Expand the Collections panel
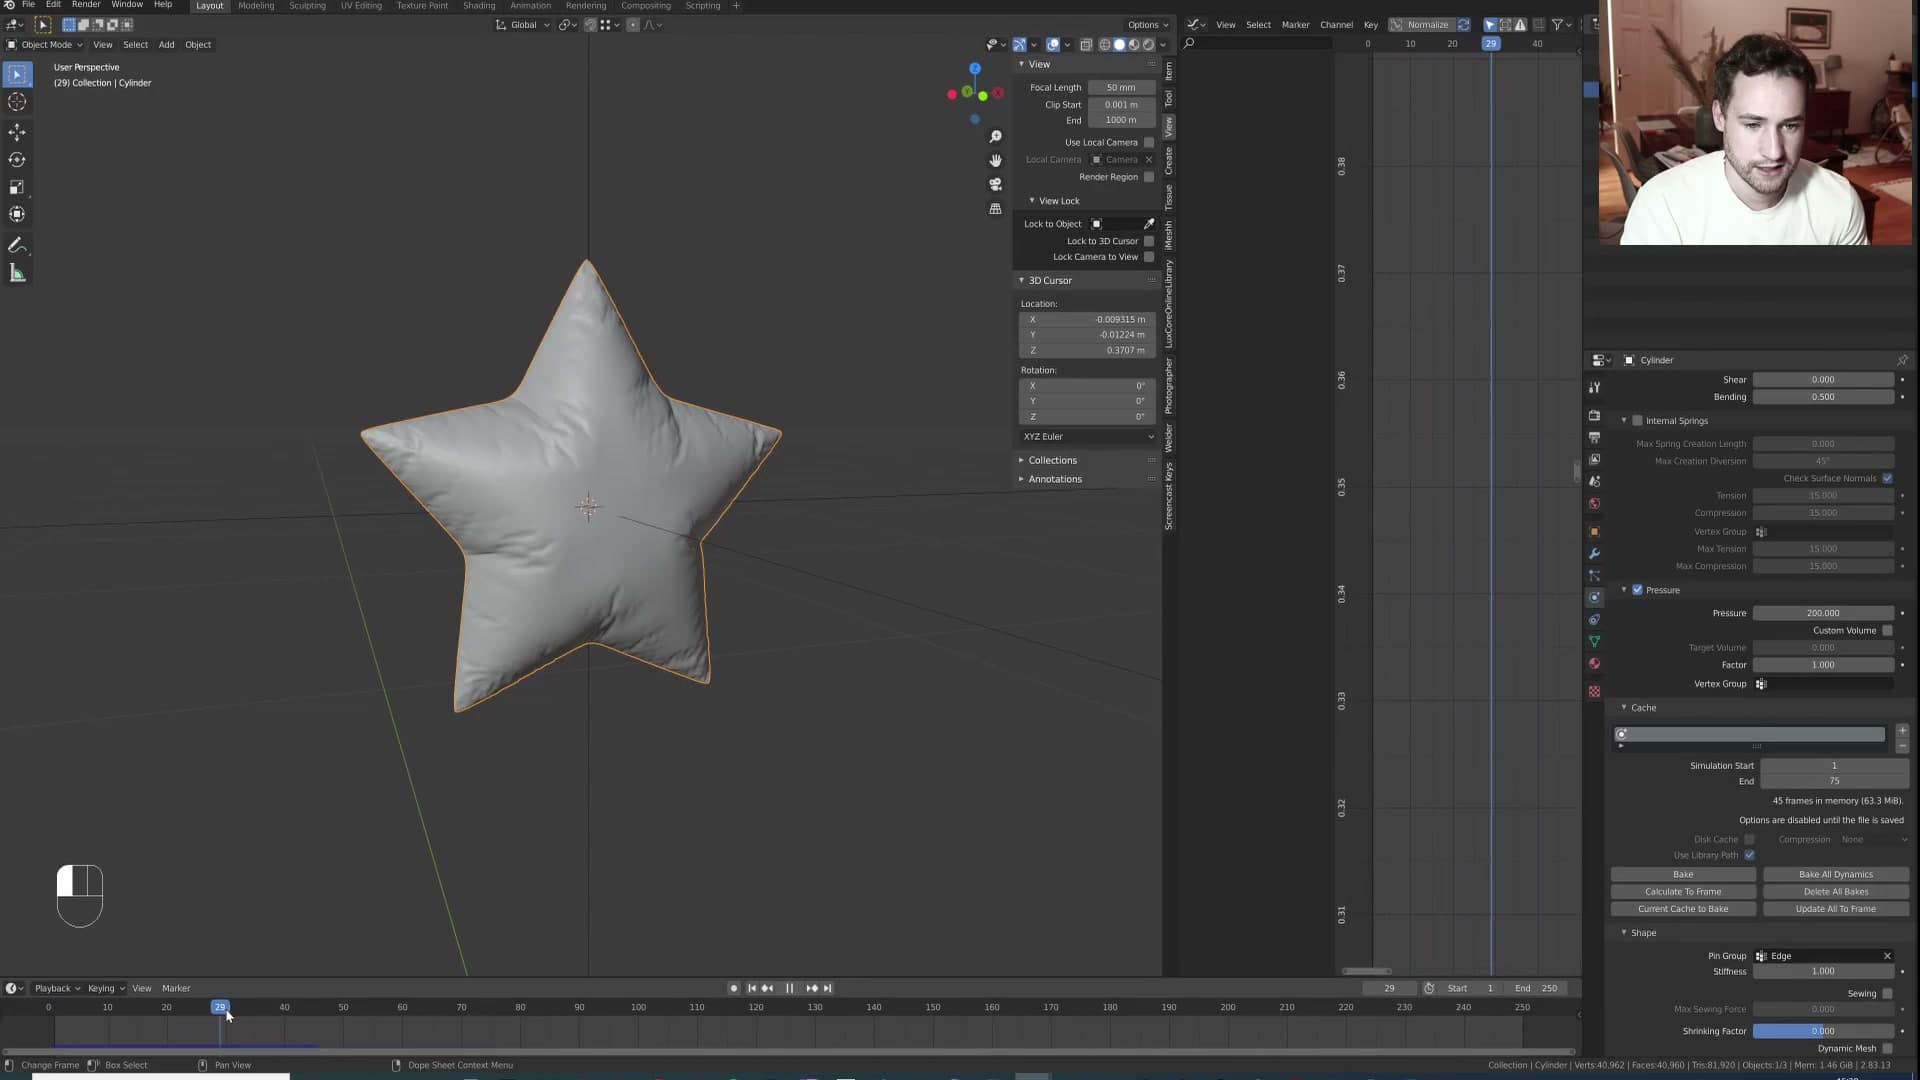The width and height of the screenshot is (1920, 1080). pyautogui.click(x=1052, y=461)
